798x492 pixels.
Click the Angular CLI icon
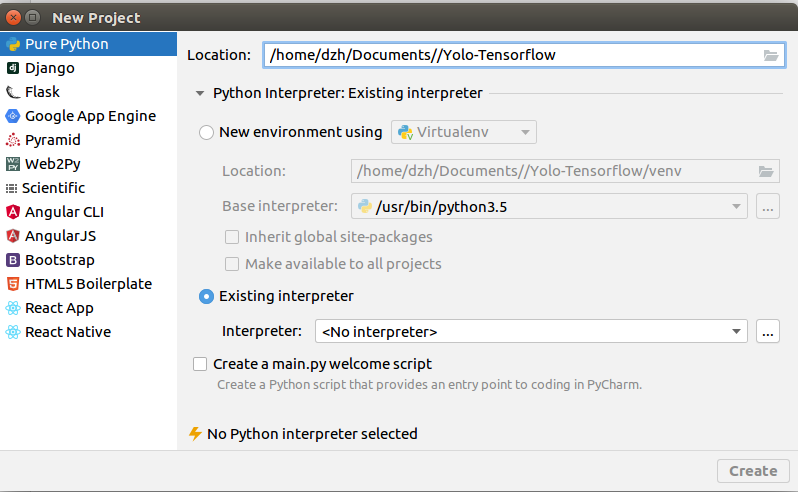[12, 212]
